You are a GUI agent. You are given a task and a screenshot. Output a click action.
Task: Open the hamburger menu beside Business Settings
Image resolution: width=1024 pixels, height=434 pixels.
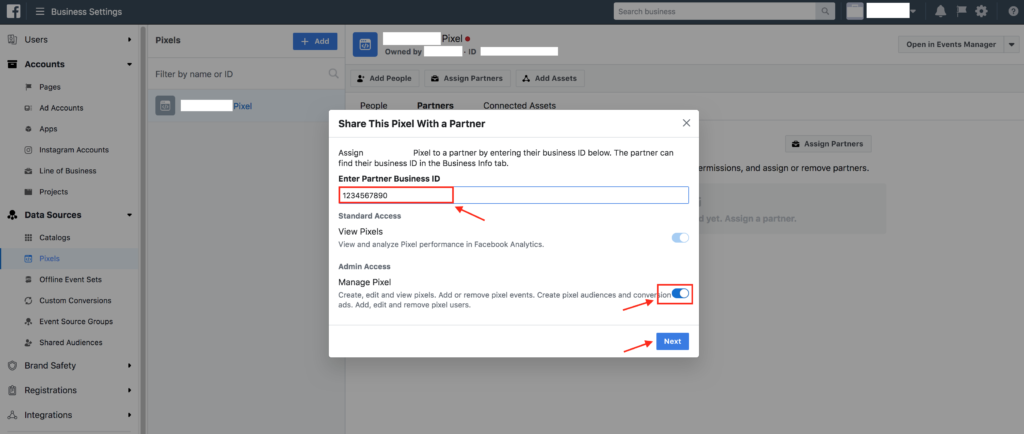(40, 11)
